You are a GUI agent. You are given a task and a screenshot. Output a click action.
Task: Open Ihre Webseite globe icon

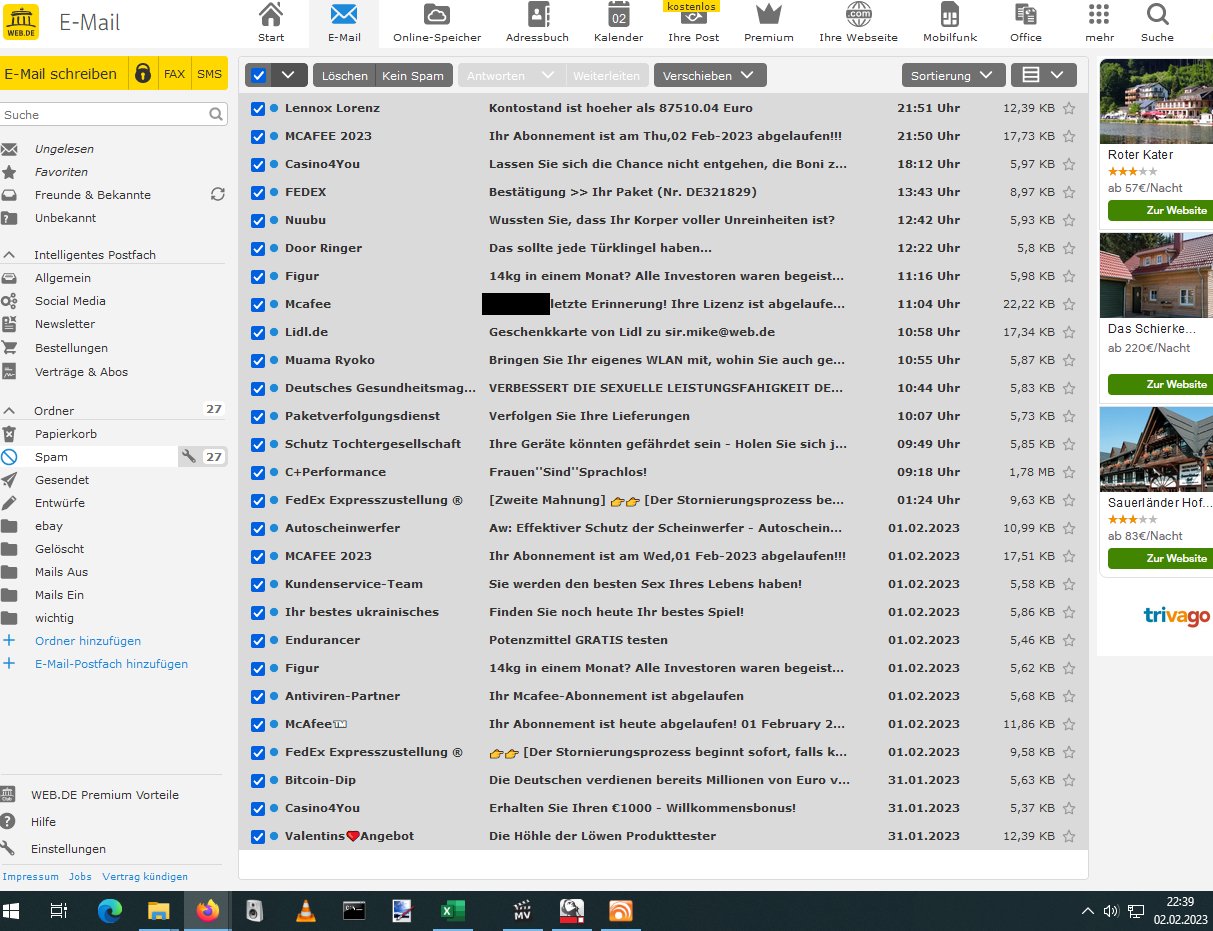pyautogui.click(x=858, y=15)
